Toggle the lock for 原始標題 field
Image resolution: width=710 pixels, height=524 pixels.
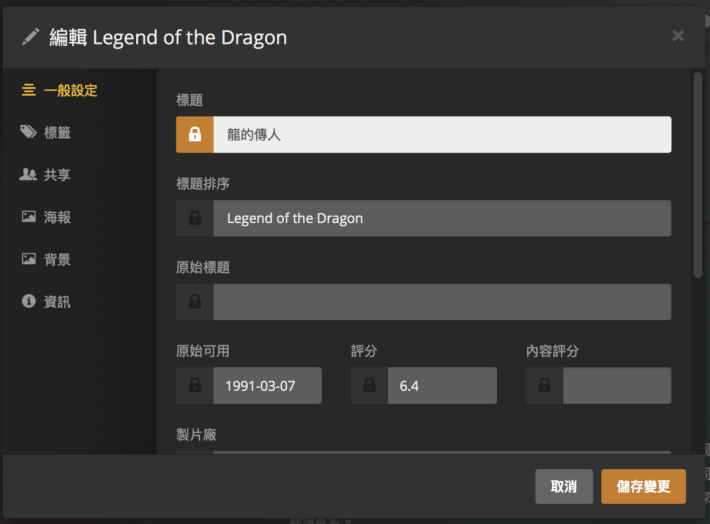(195, 302)
